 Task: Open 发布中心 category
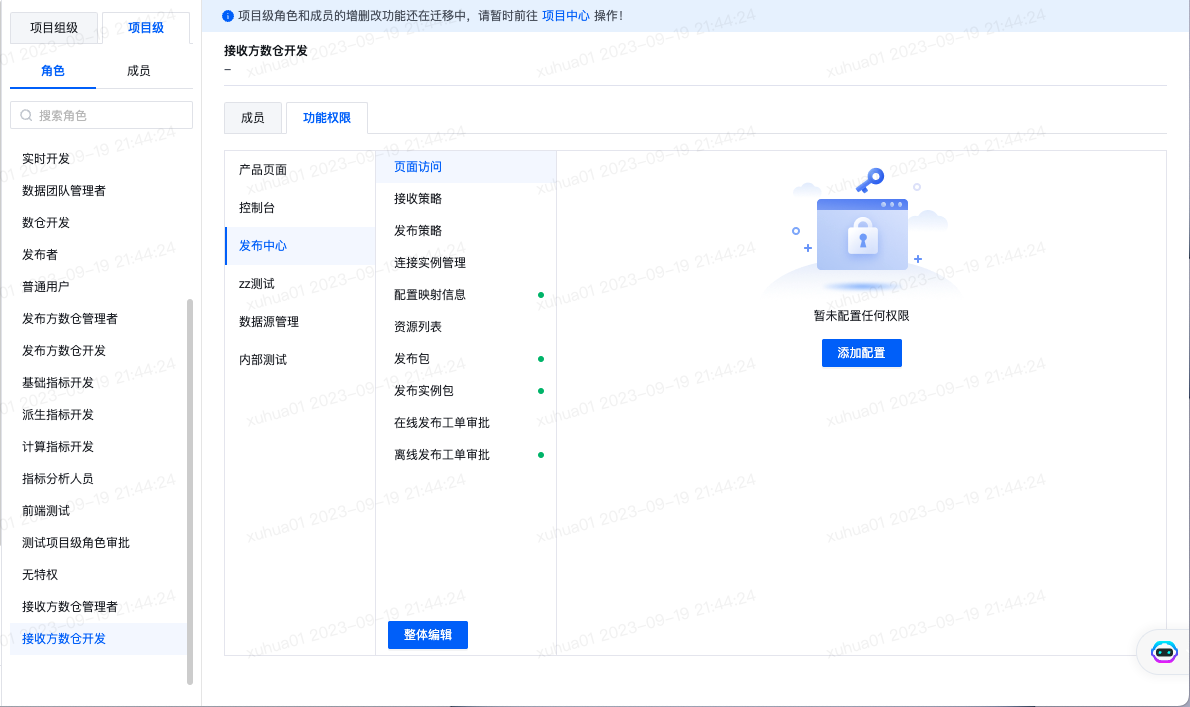[x=301, y=246]
